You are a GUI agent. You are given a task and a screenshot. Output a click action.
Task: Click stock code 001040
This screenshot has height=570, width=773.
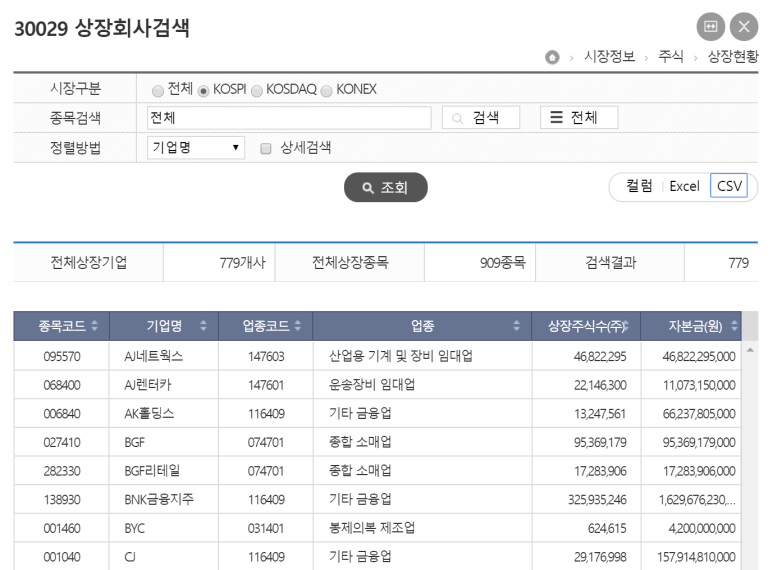pos(62,557)
